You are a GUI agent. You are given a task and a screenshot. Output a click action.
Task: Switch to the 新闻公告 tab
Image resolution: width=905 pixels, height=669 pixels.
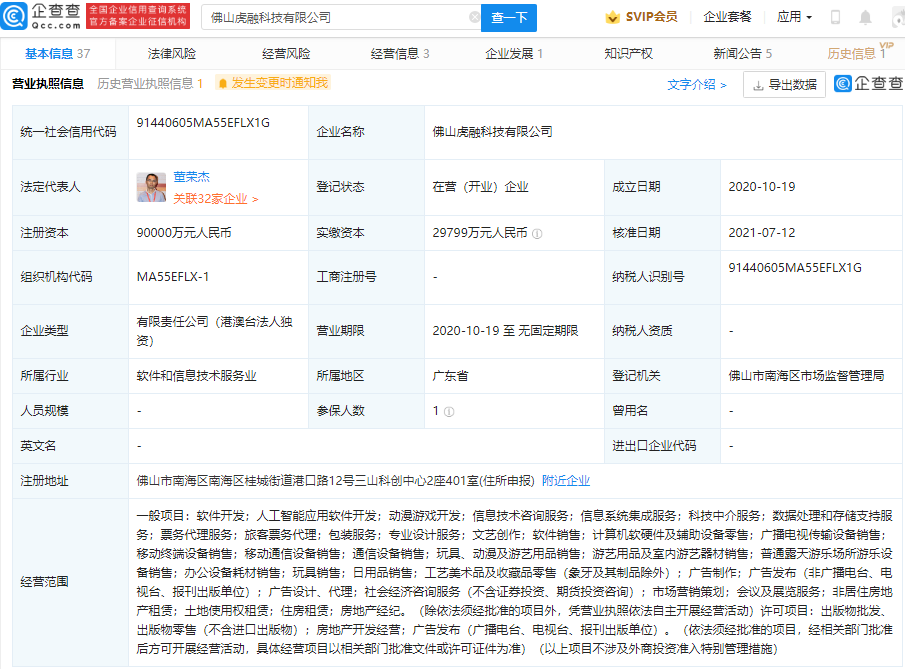(742, 54)
